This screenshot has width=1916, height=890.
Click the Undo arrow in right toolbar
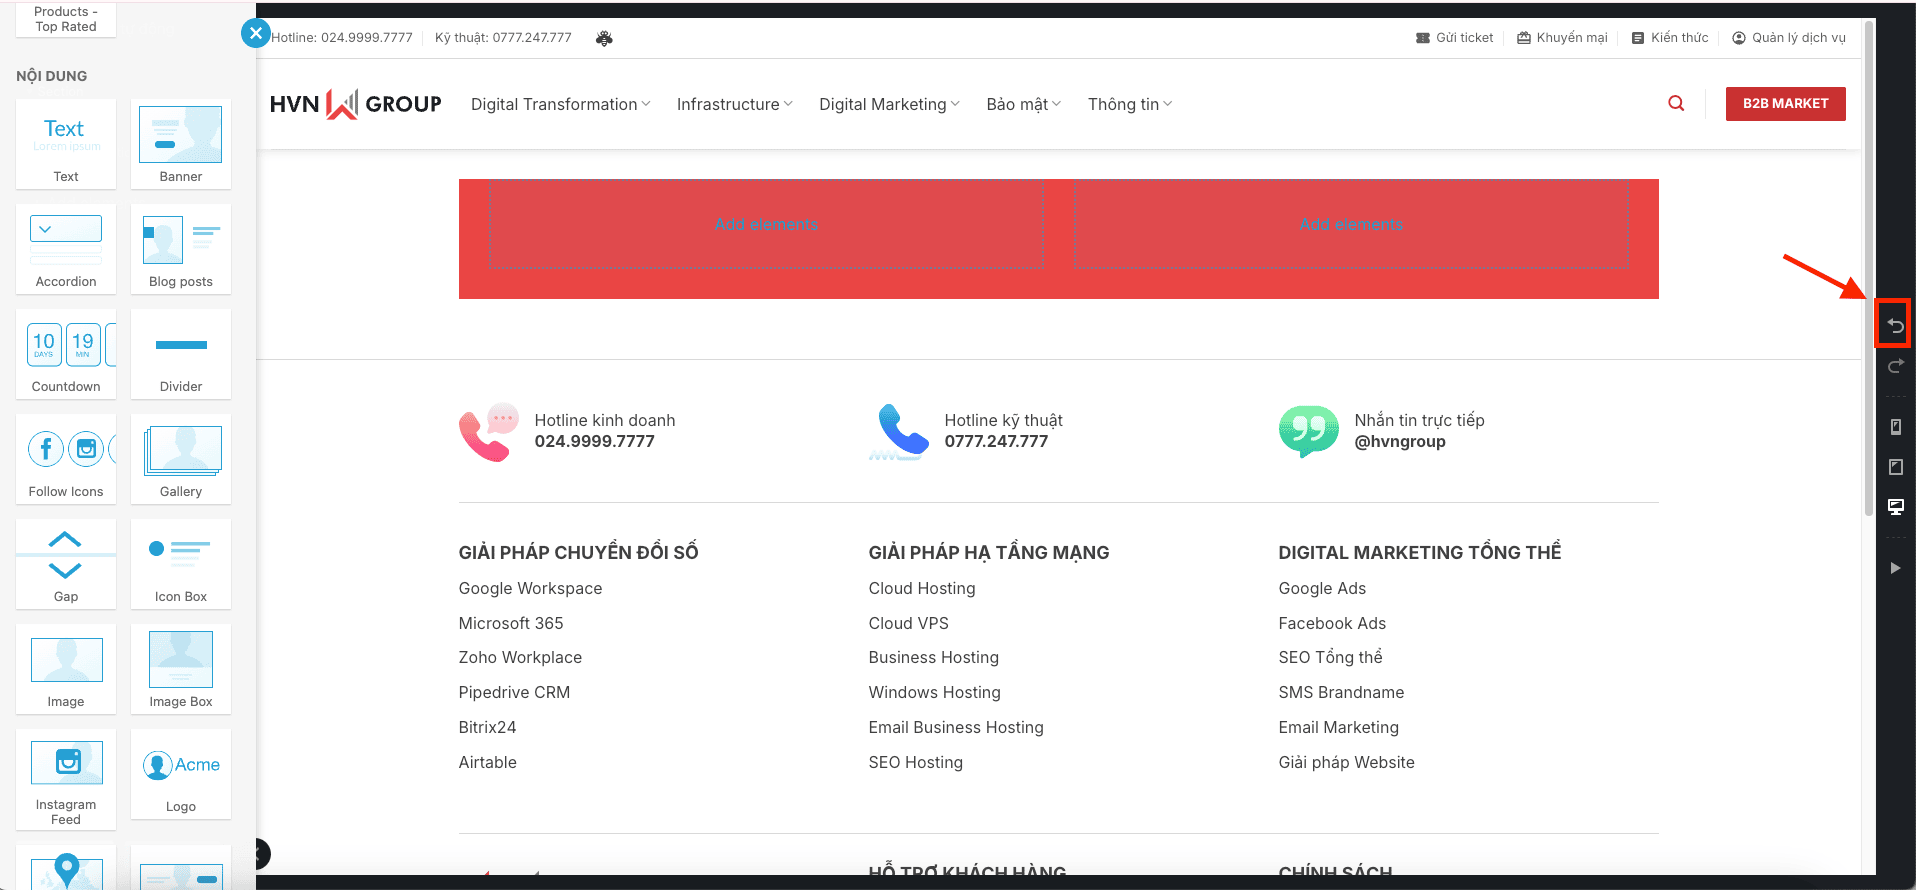point(1894,325)
